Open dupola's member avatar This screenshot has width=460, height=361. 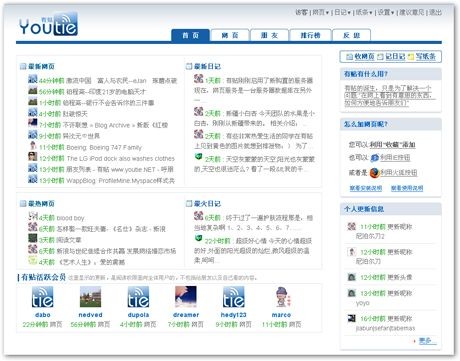click(138, 297)
